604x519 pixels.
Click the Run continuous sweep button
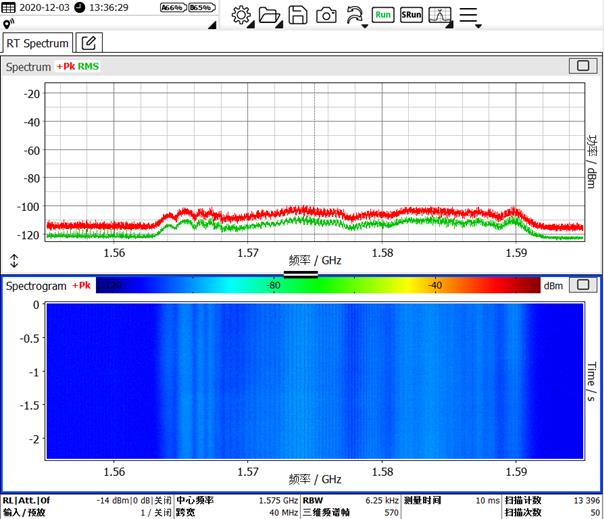[x=382, y=15]
